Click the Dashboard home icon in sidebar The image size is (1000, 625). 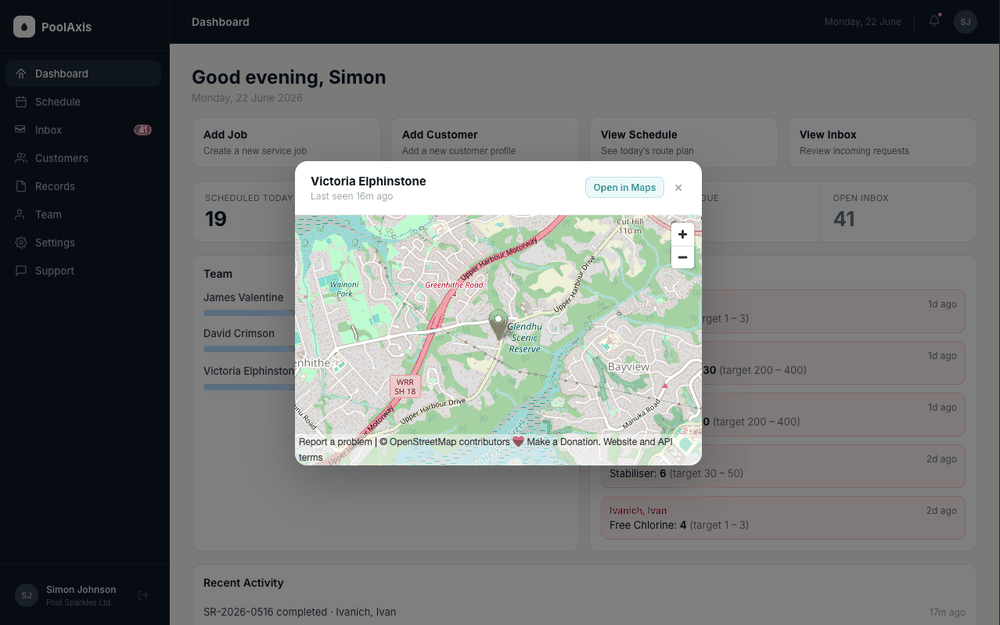click(21, 73)
